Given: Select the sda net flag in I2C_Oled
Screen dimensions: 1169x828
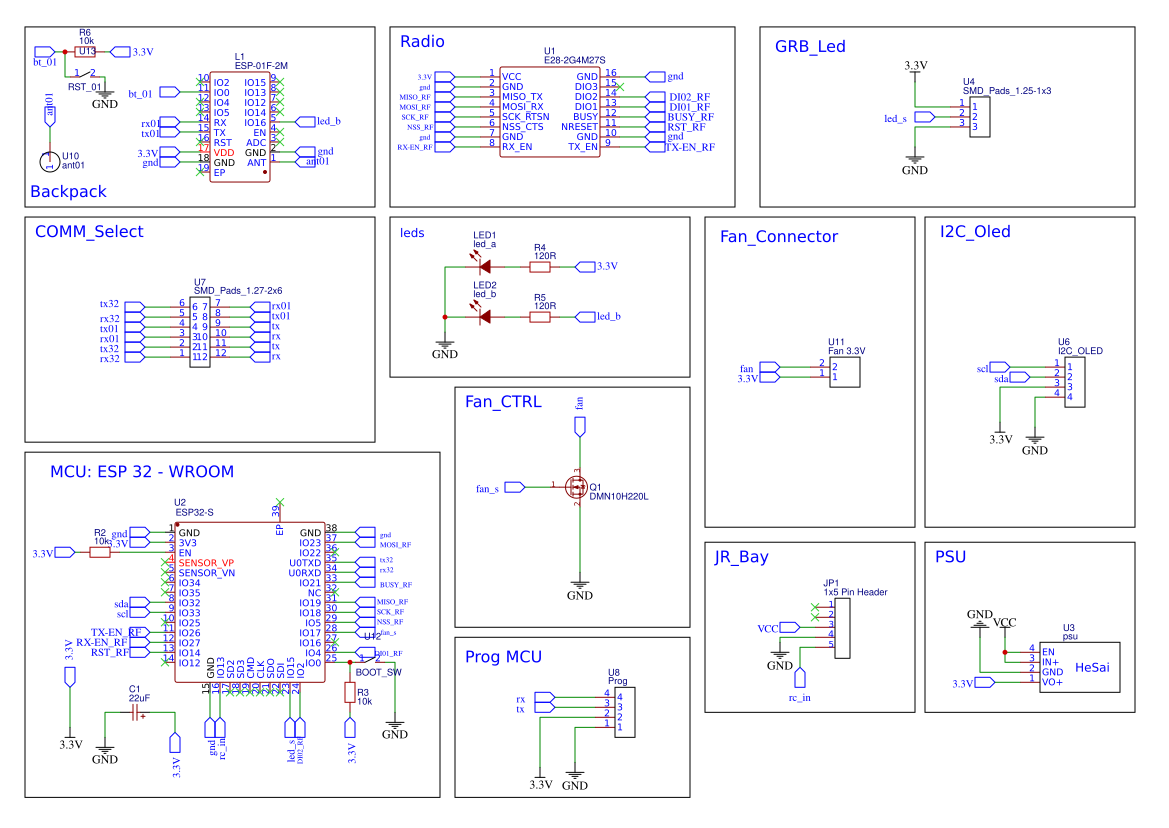Looking at the screenshot, I should pyautogui.click(x=1019, y=378).
